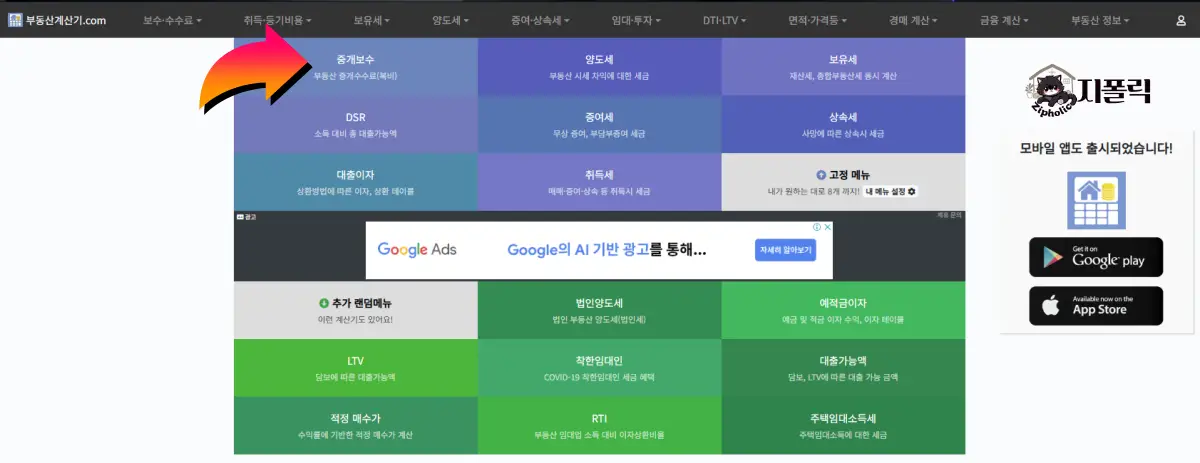Screen dimensions: 1200x463
Task: Expand the 보유세 dropdown menu
Action: (372, 20)
